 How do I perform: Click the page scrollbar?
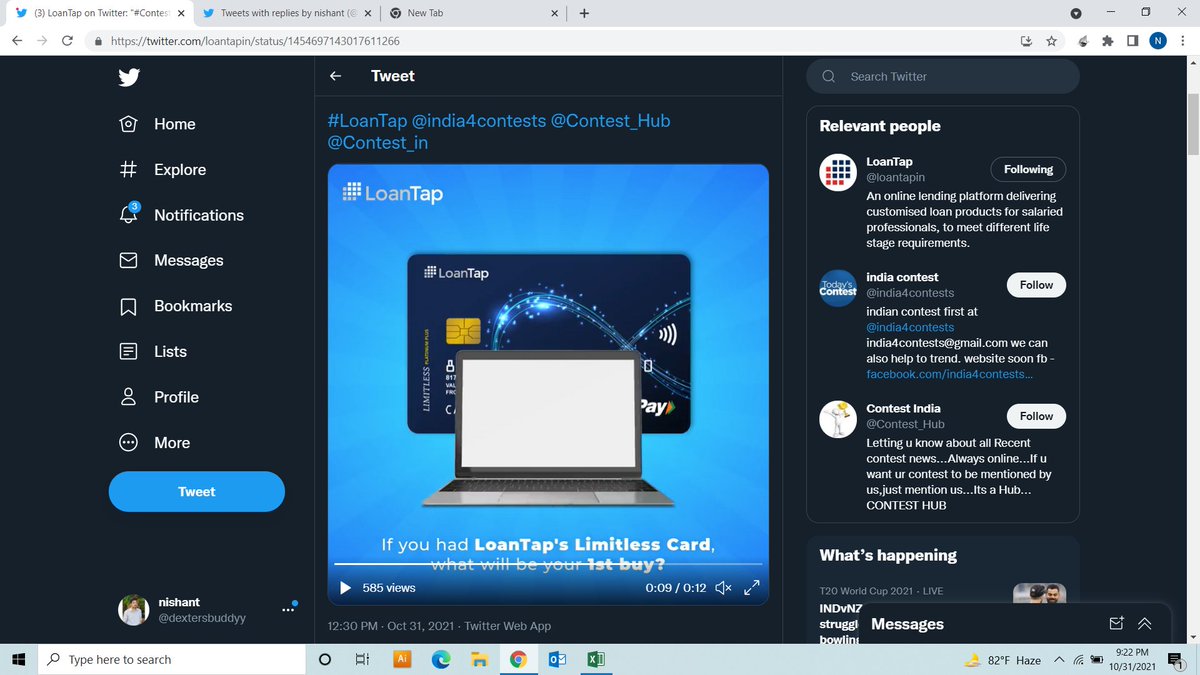[x=1192, y=125]
